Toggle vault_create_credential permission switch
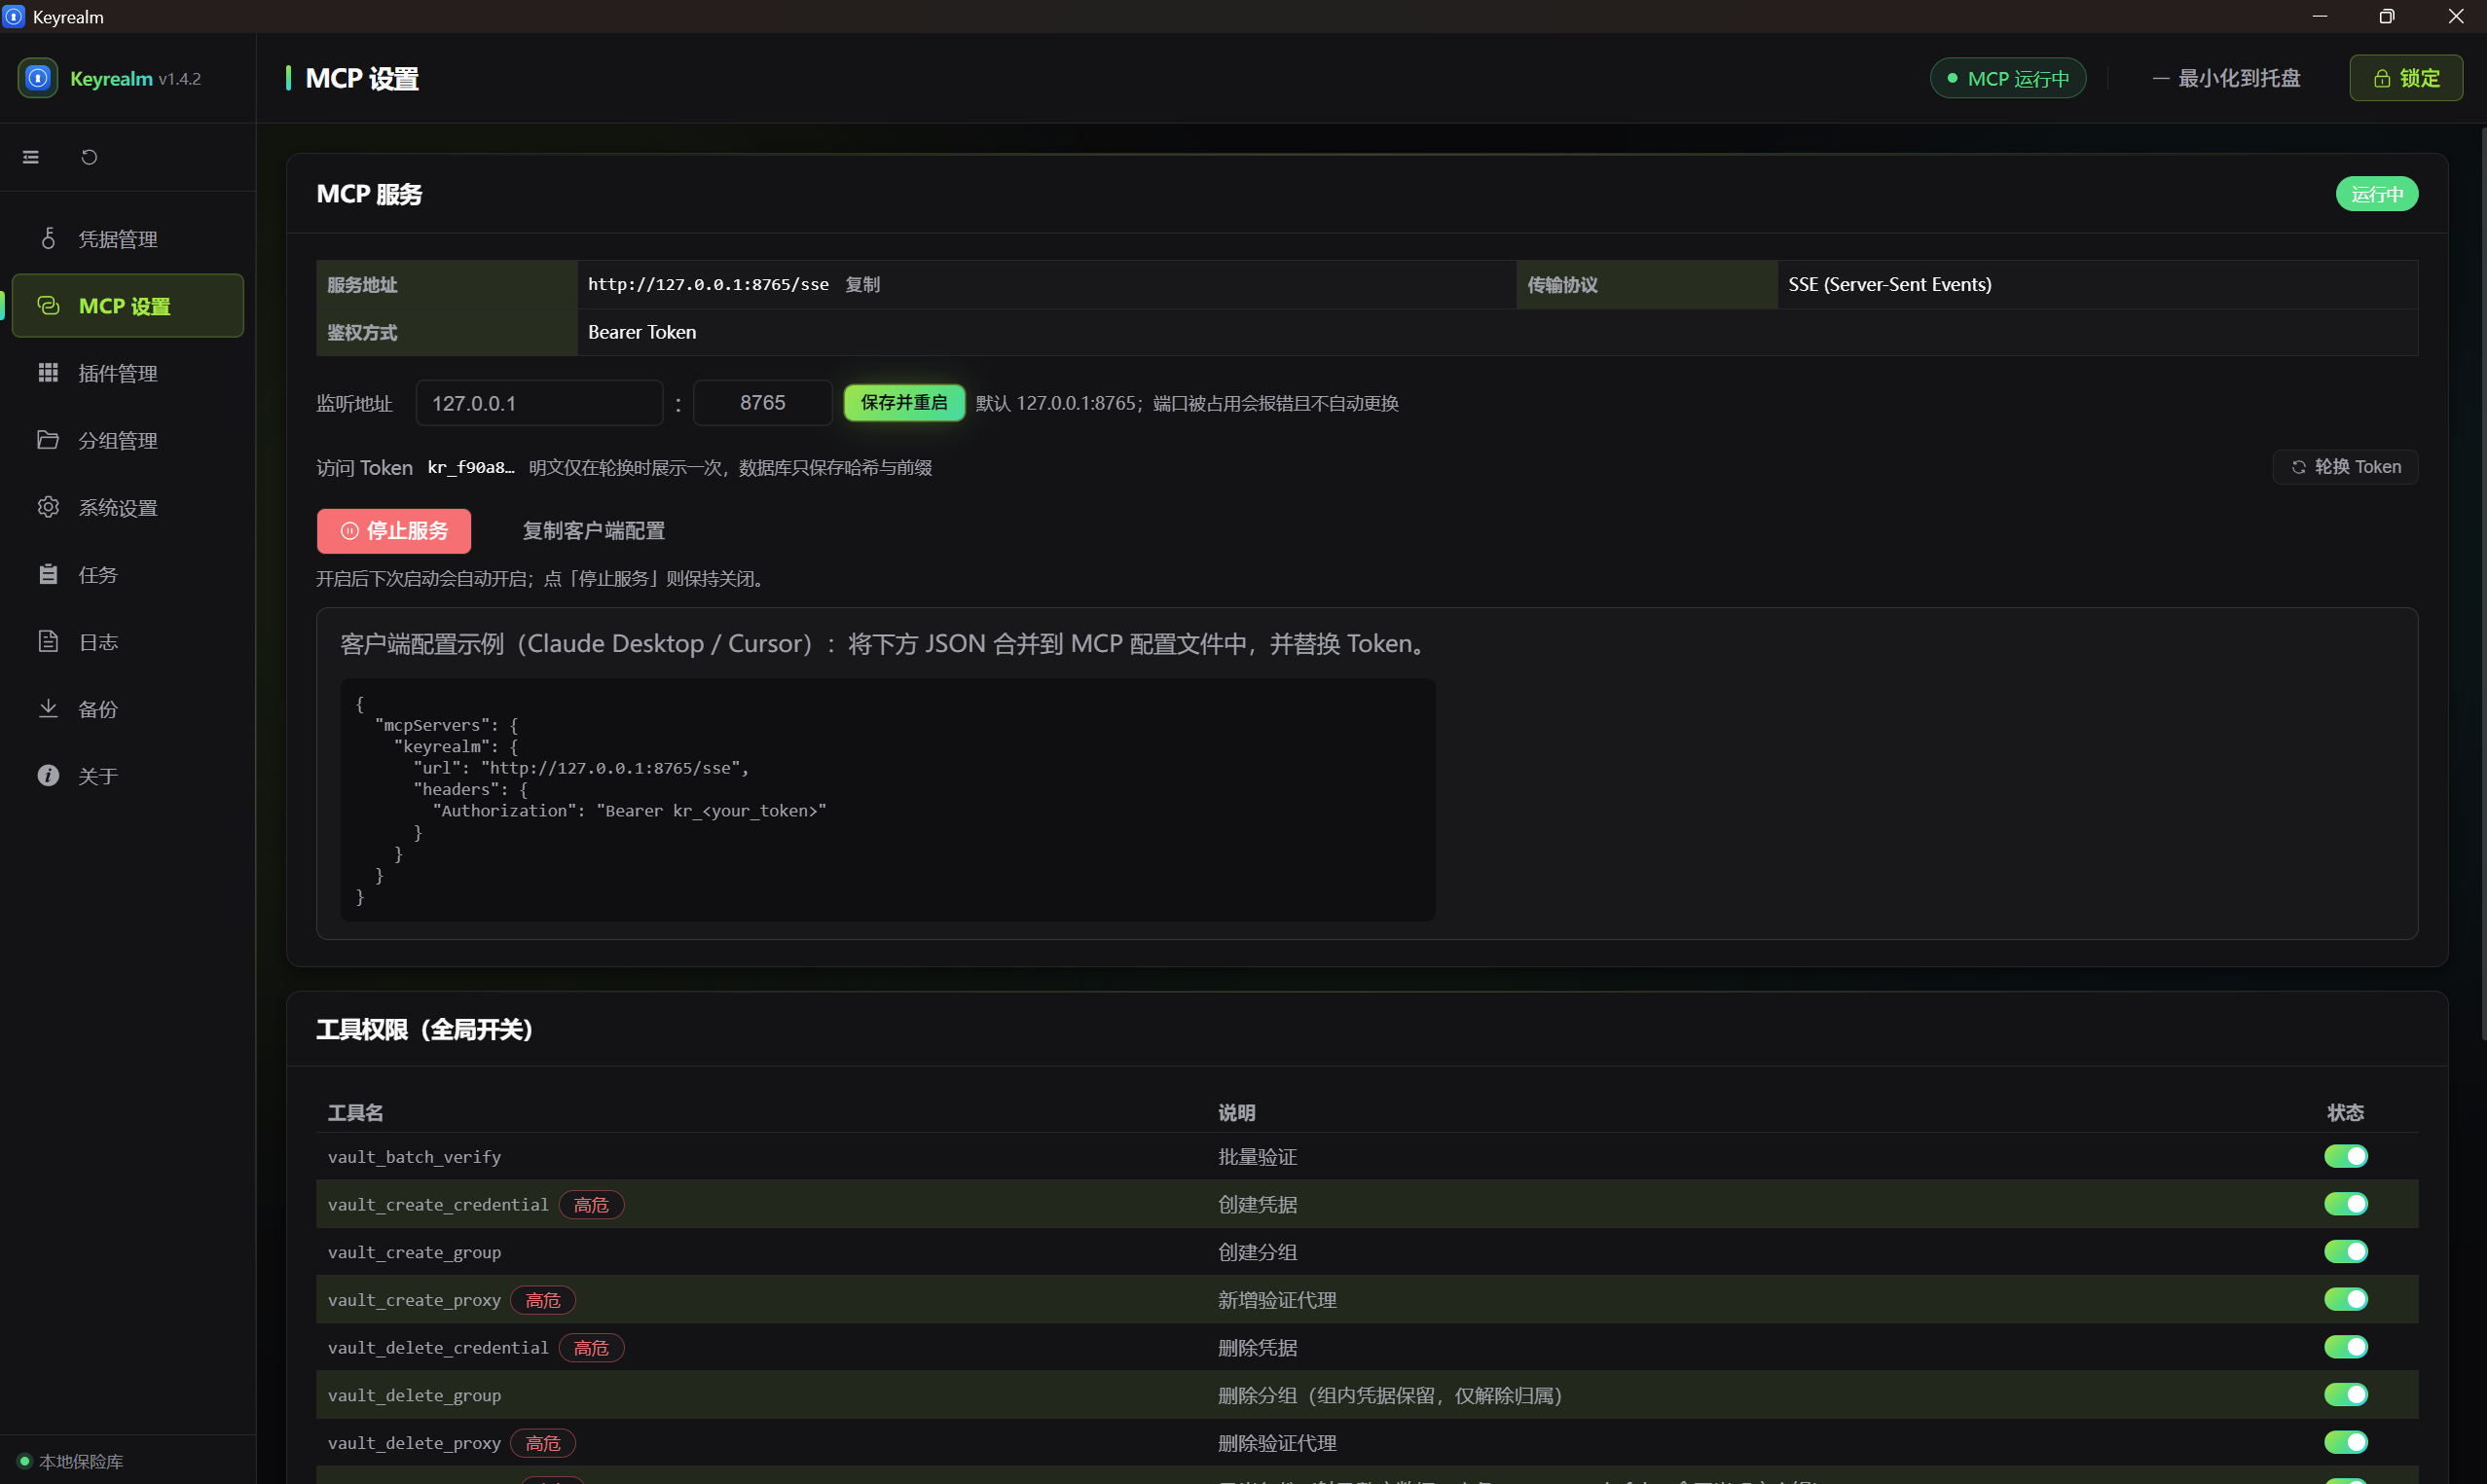 [x=2345, y=1204]
